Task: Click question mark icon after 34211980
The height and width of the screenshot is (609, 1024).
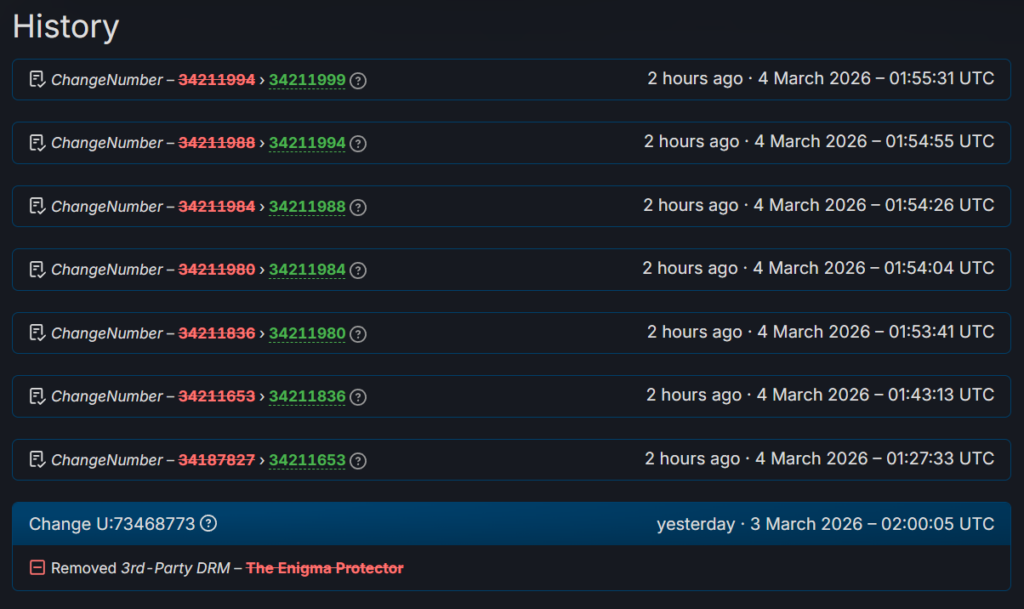Action: 358,334
